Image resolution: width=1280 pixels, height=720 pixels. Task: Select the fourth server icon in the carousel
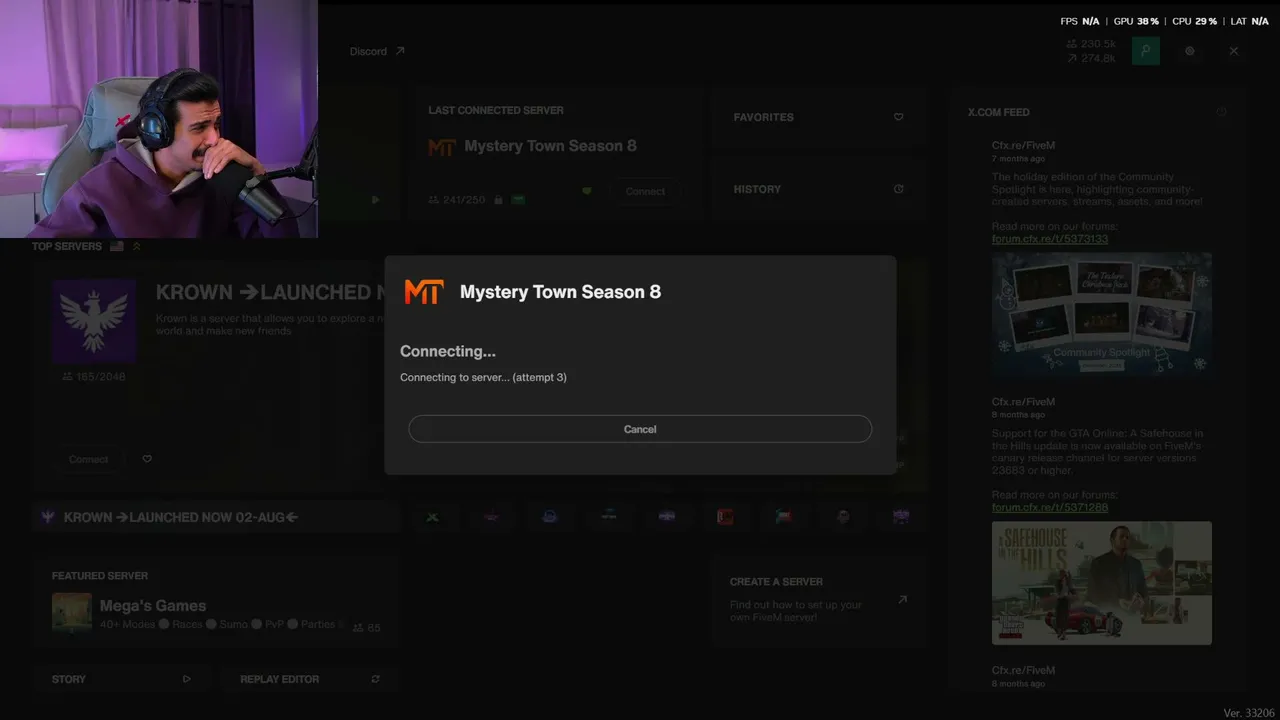pyautogui.click(x=608, y=517)
